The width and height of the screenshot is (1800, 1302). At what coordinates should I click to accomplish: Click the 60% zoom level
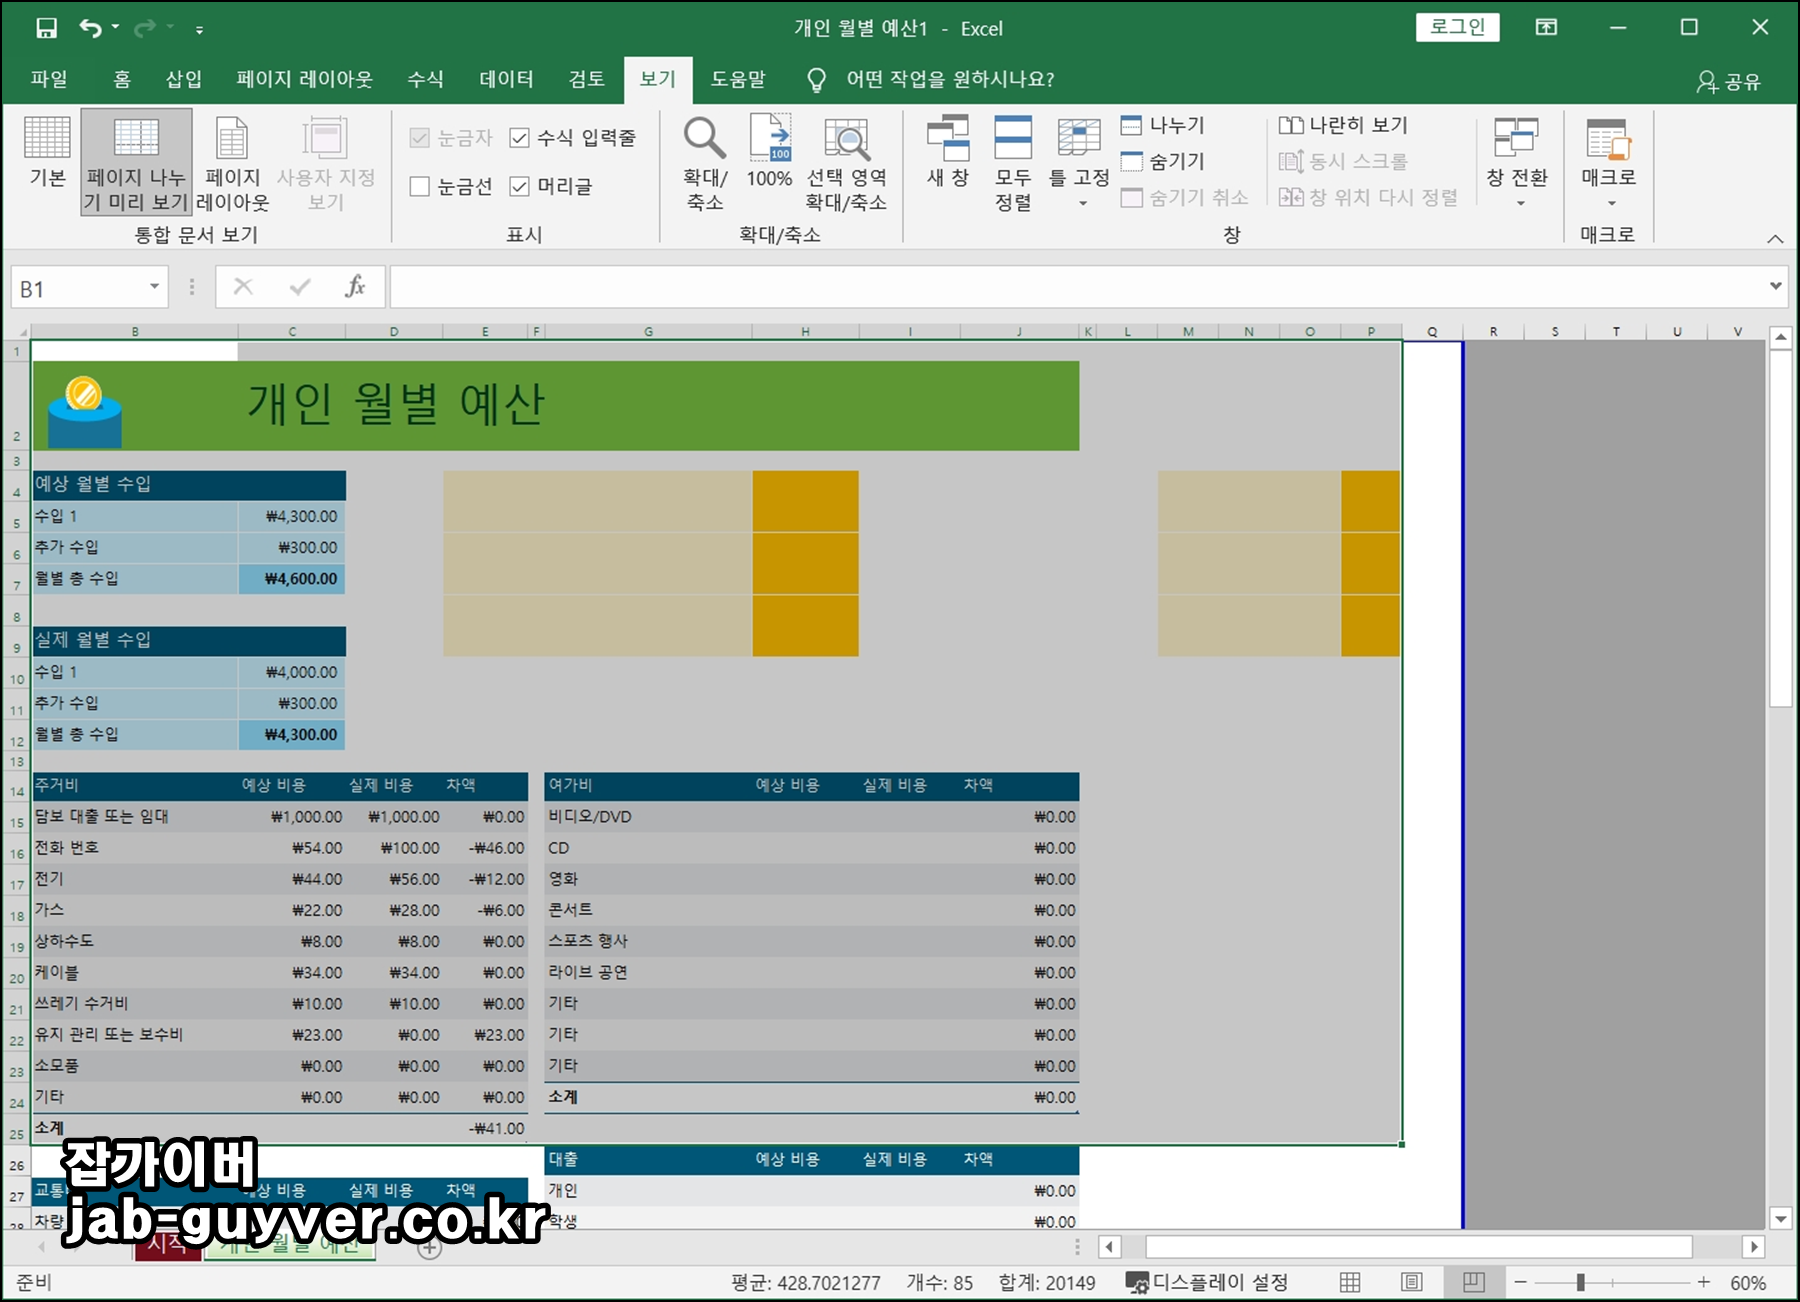(1748, 1283)
